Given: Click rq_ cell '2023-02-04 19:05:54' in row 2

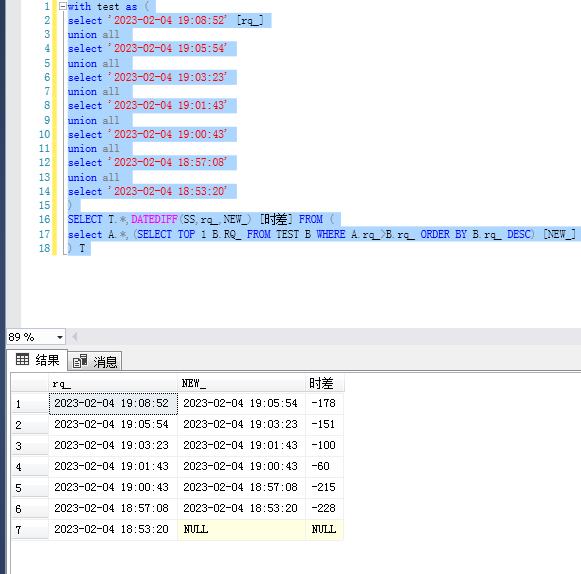Looking at the screenshot, I should click(x=113, y=424).
